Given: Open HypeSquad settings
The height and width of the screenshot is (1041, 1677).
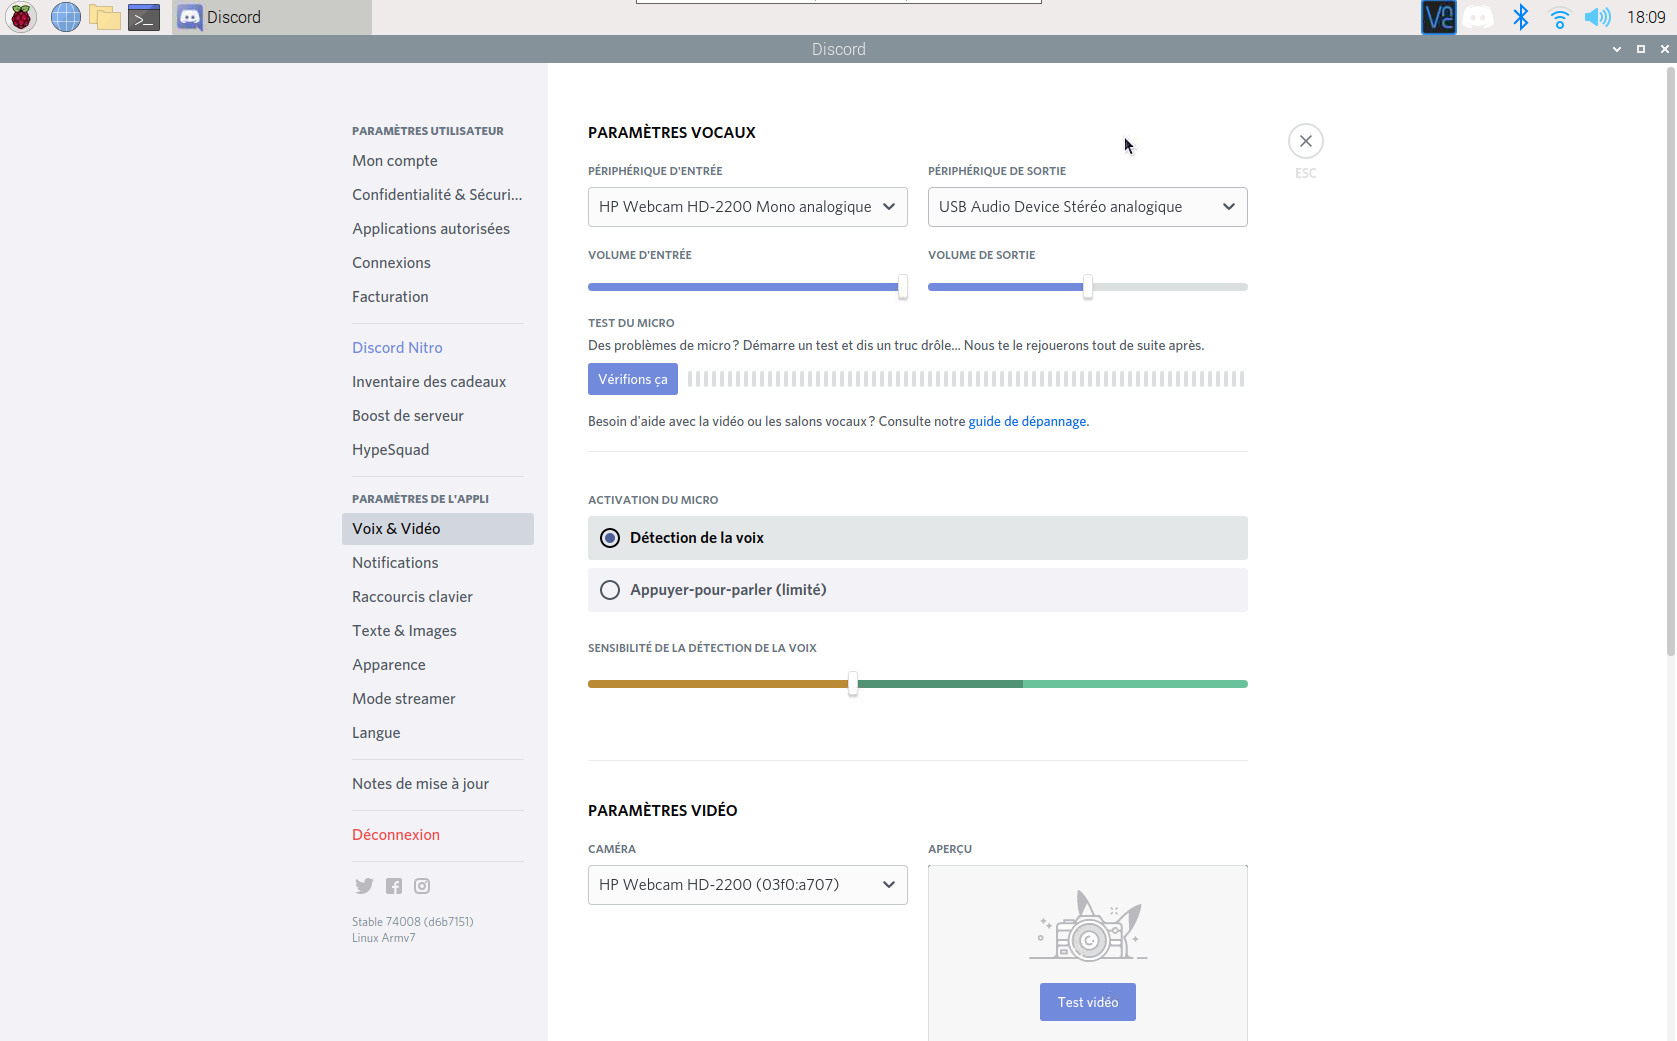Looking at the screenshot, I should tap(438, 450).
